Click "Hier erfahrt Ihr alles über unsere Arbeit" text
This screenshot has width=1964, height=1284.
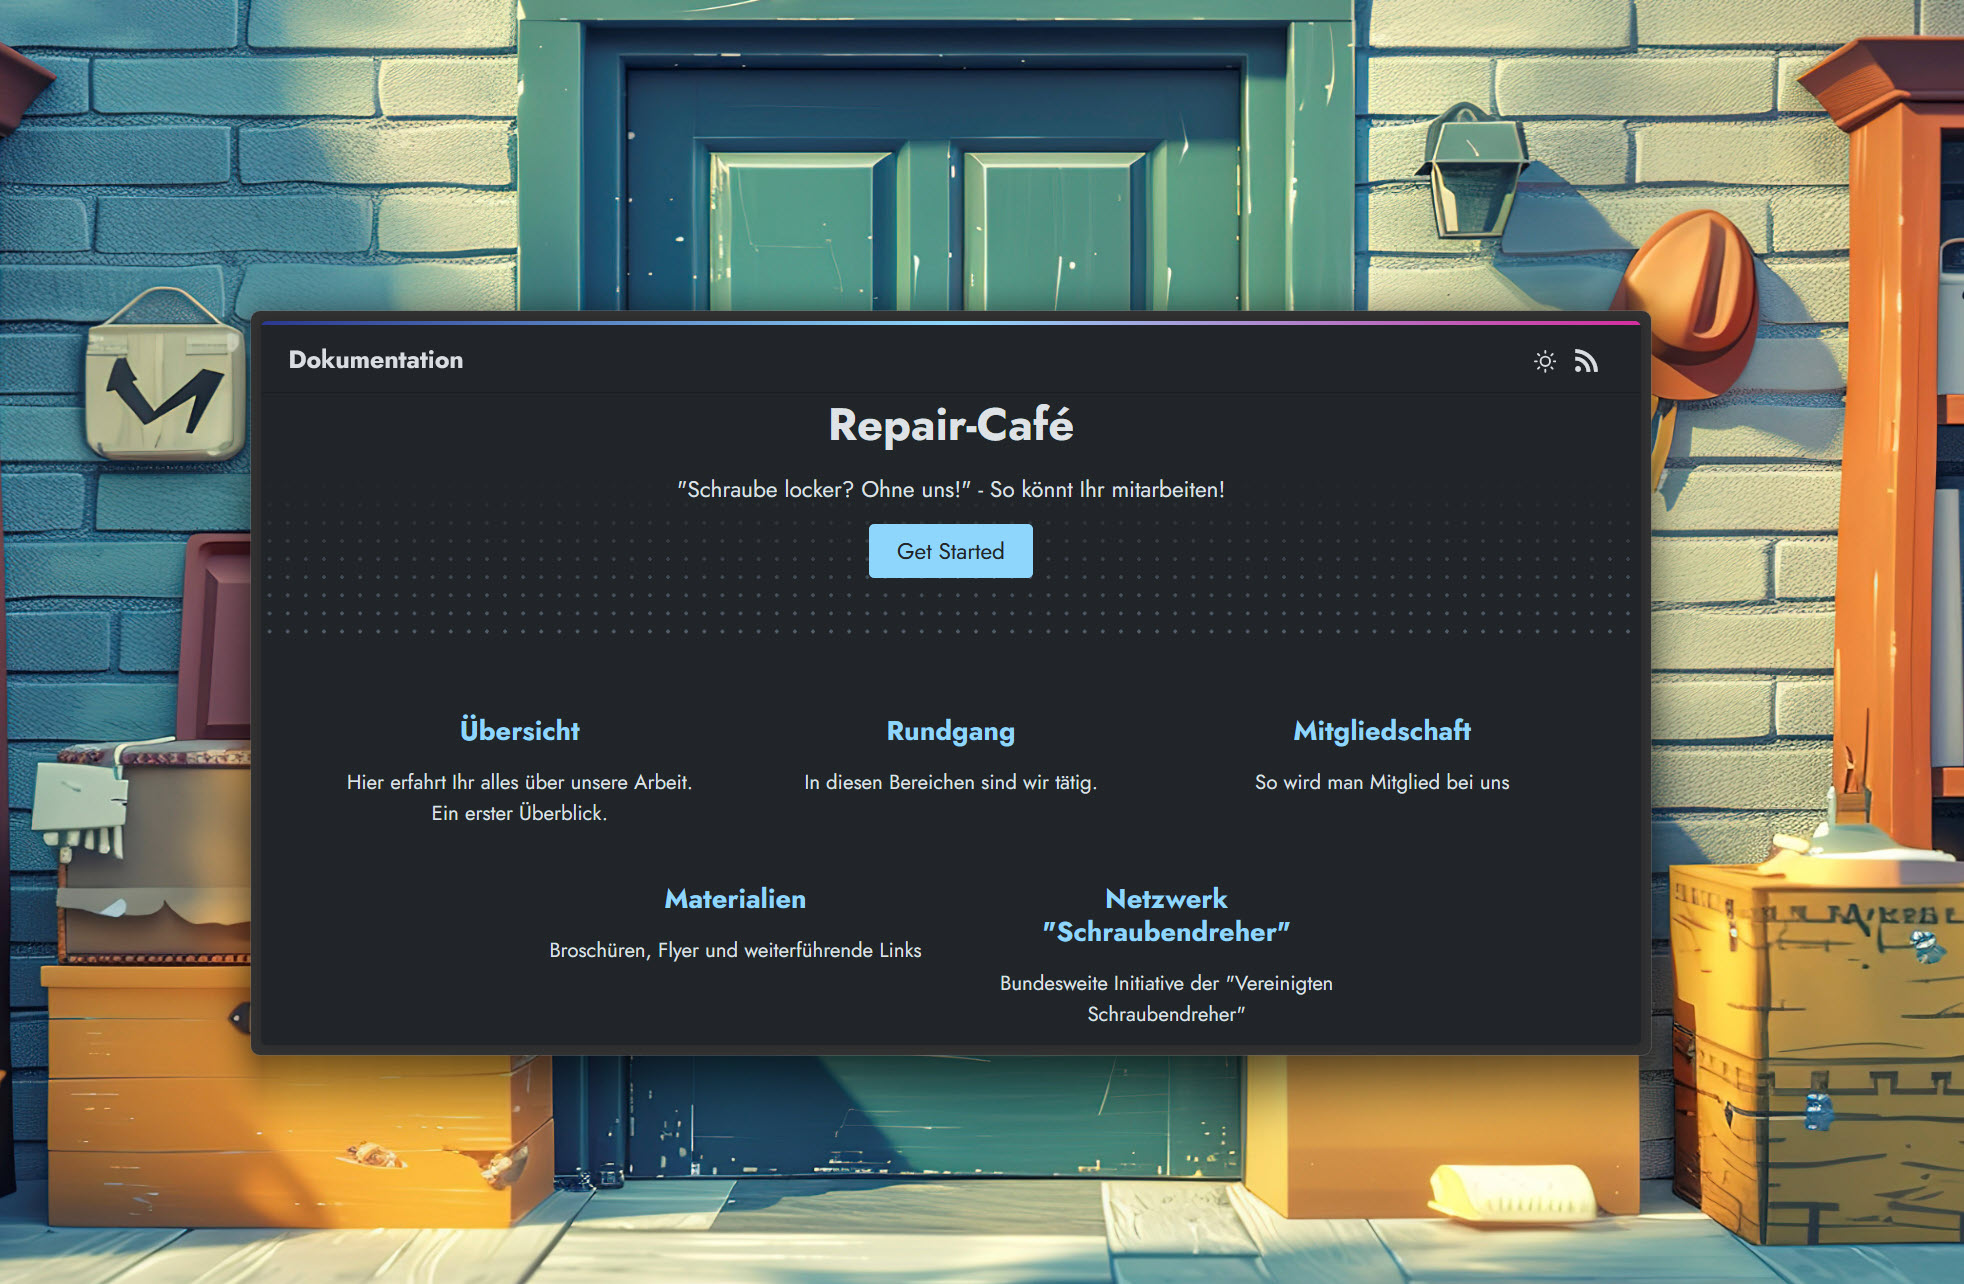tap(519, 782)
